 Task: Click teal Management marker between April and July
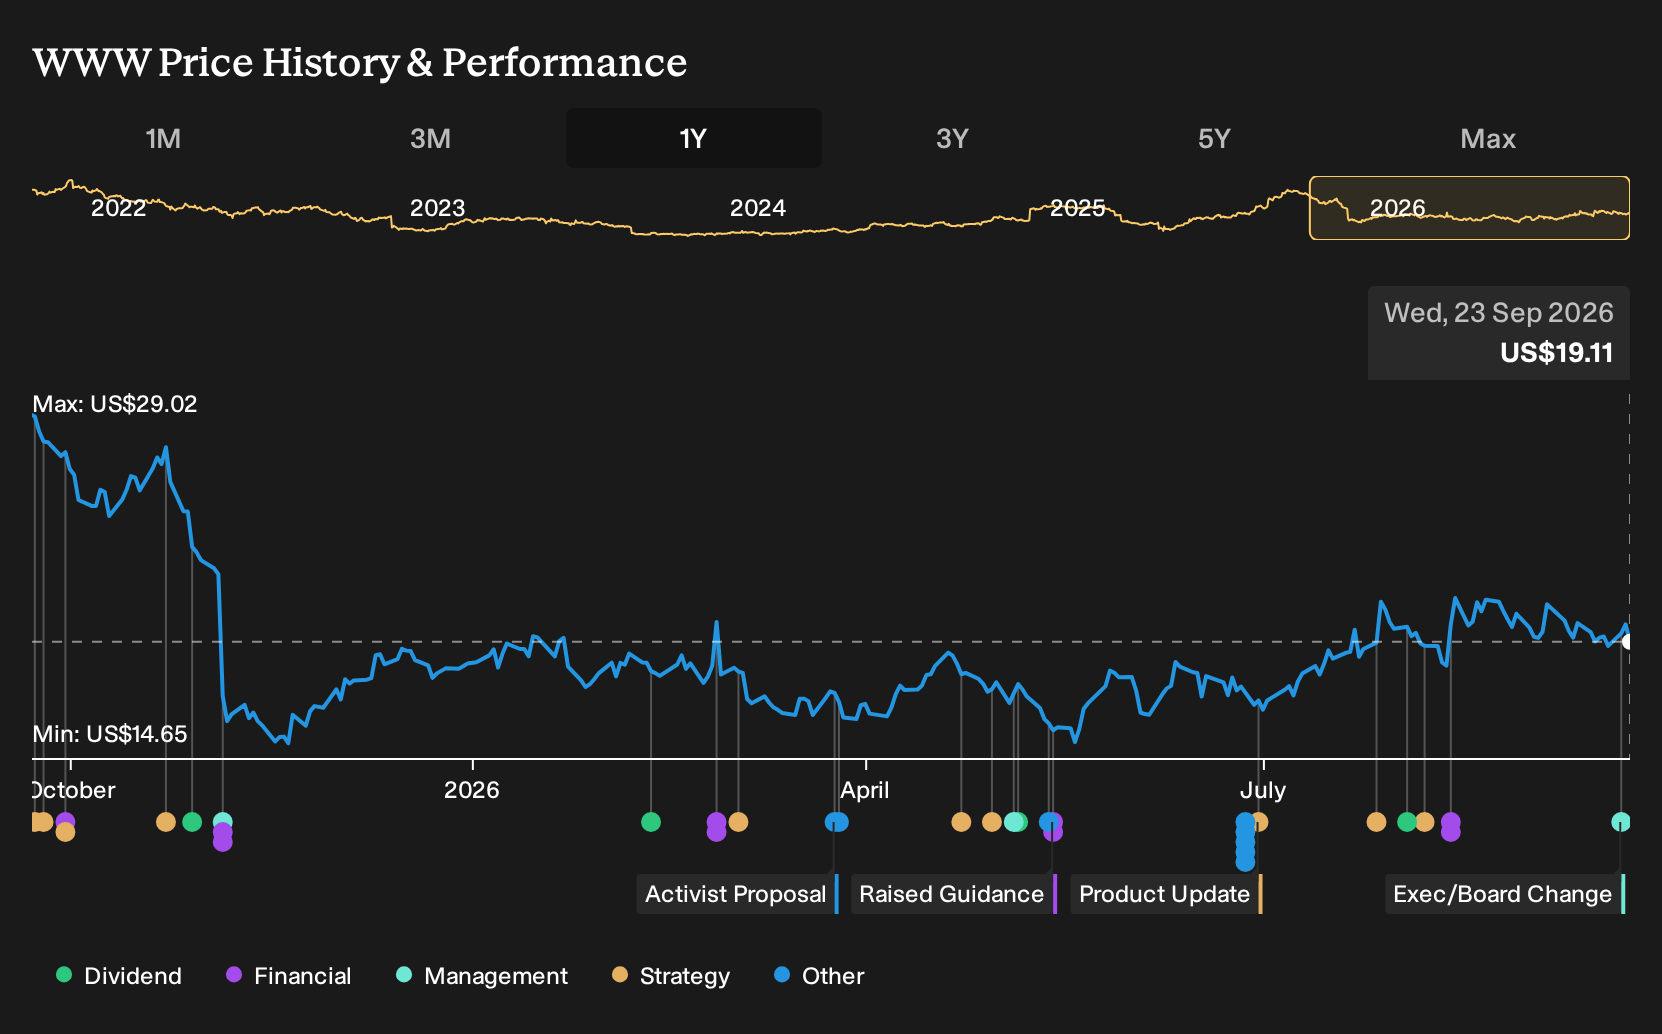coord(1013,822)
